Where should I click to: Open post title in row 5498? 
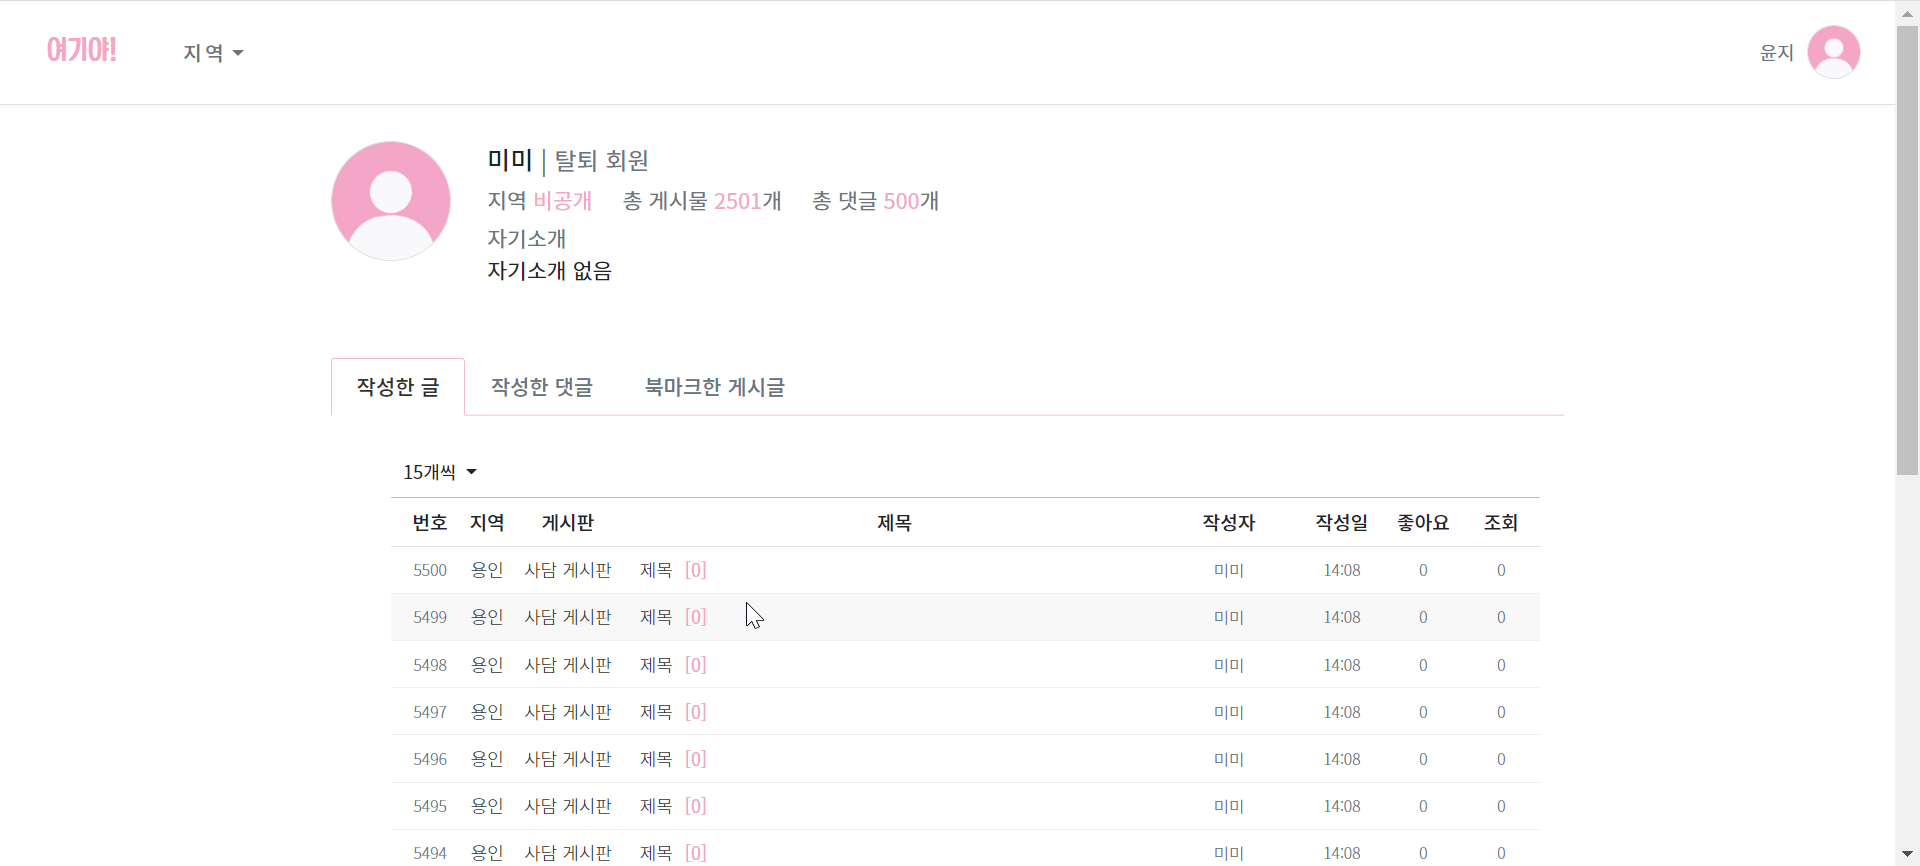[656, 665]
